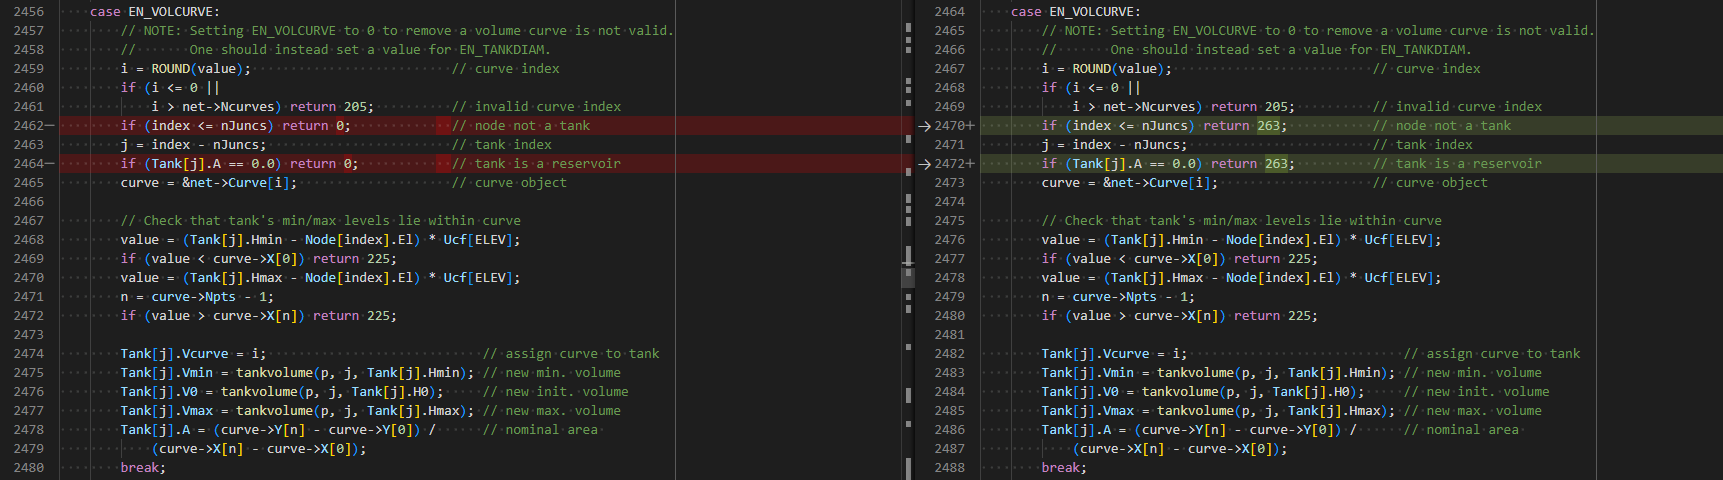
Task: Click the revert arrow beside line 2472
Action: click(x=925, y=164)
